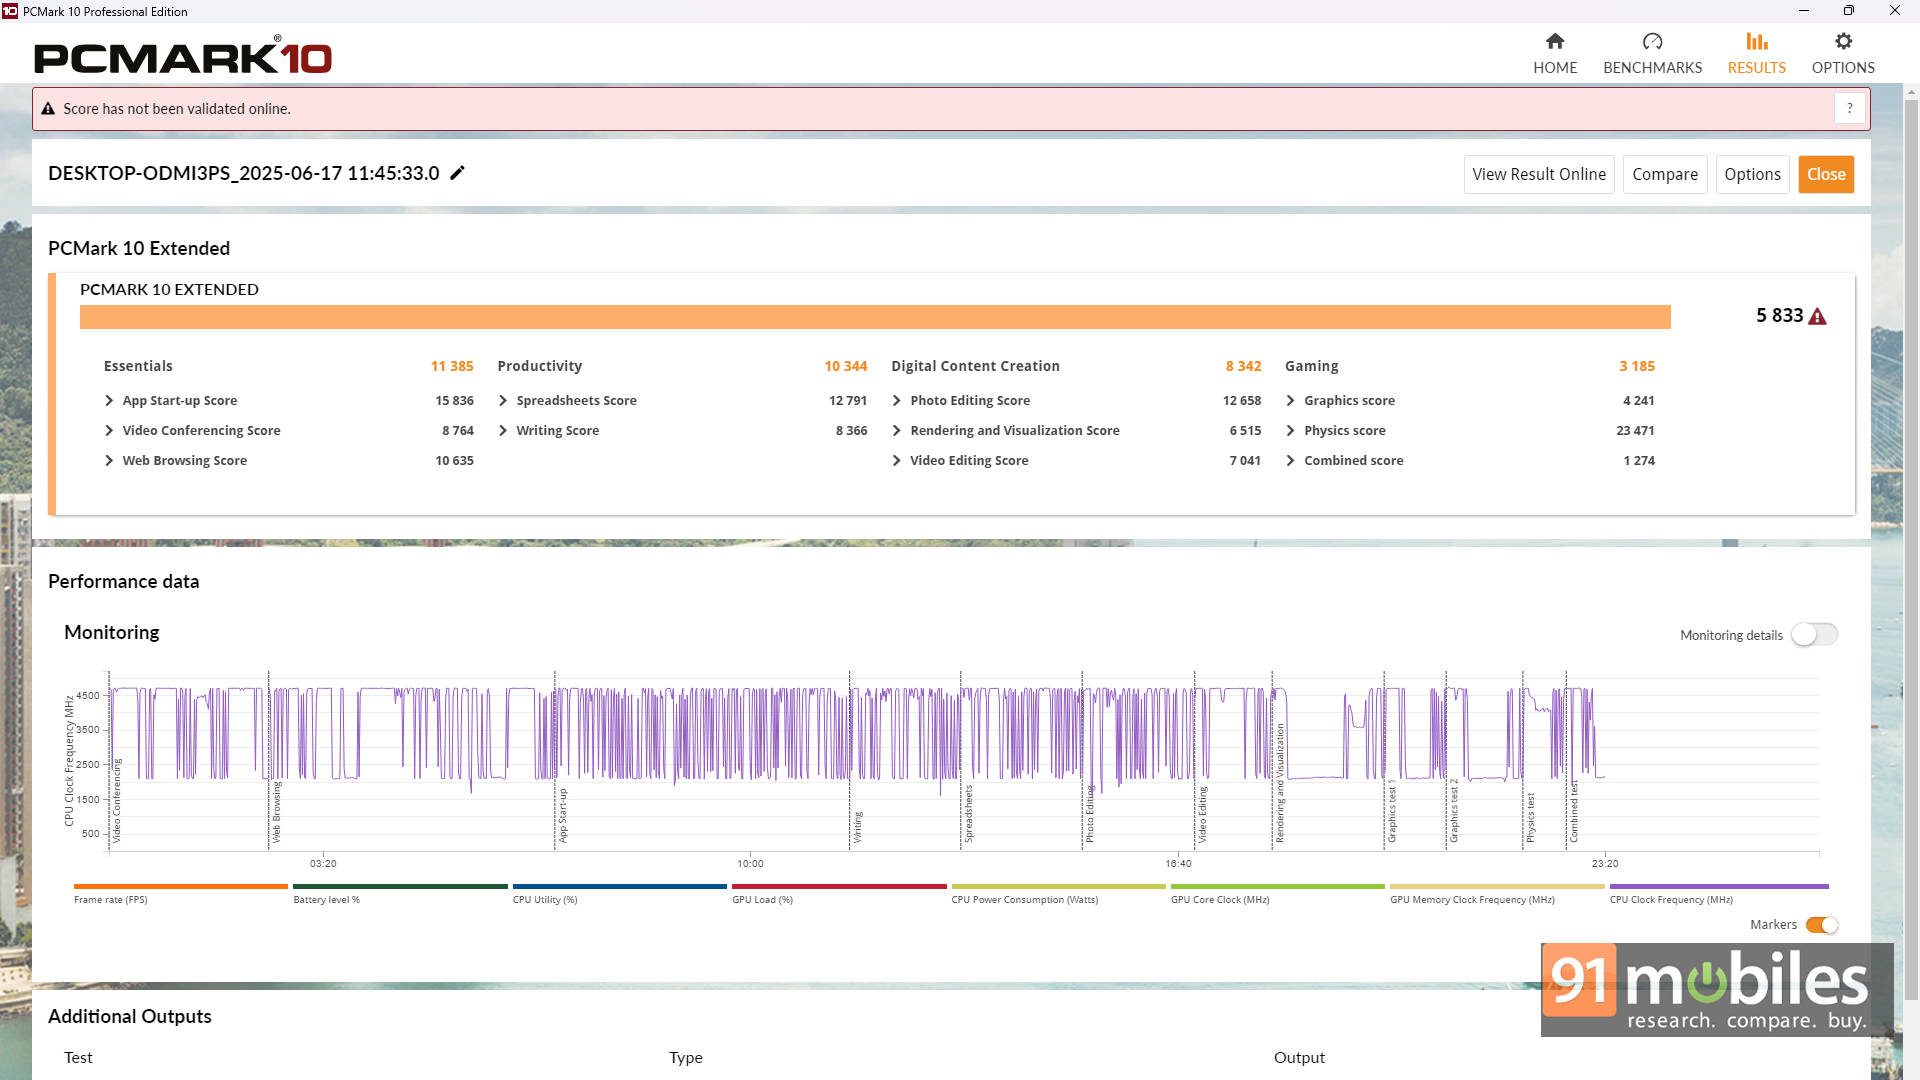This screenshot has height=1080, width=1920.
Task: Click the Physics test chart marker
Action: coord(1529,818)
